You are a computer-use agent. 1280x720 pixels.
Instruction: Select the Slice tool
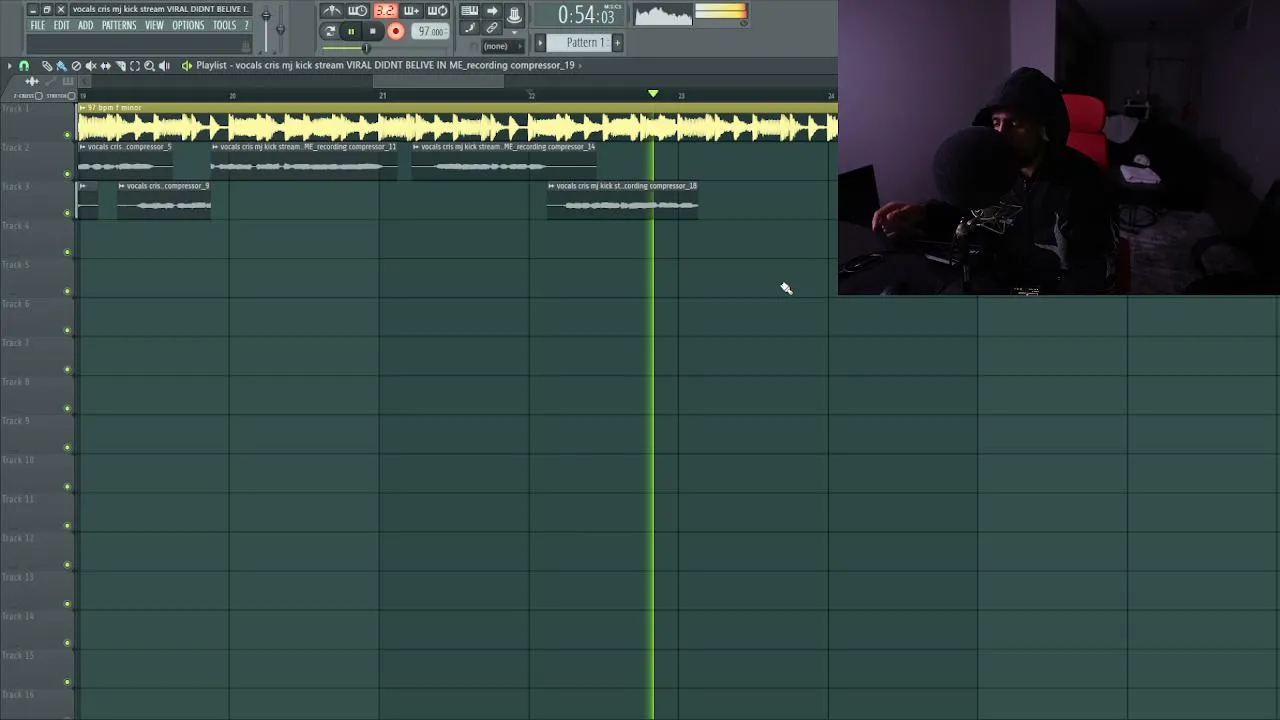[120, 66]
